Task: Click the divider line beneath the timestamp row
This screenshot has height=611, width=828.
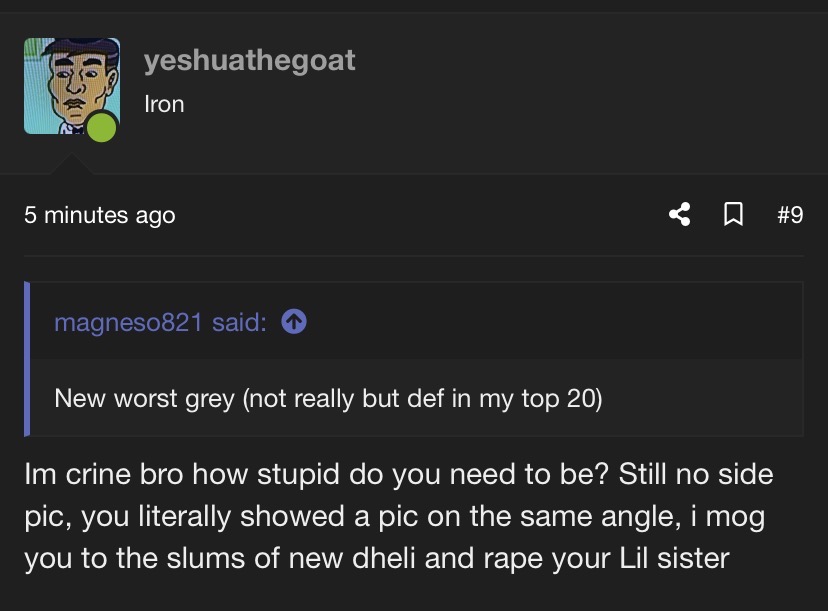Action: pos(414,255)
